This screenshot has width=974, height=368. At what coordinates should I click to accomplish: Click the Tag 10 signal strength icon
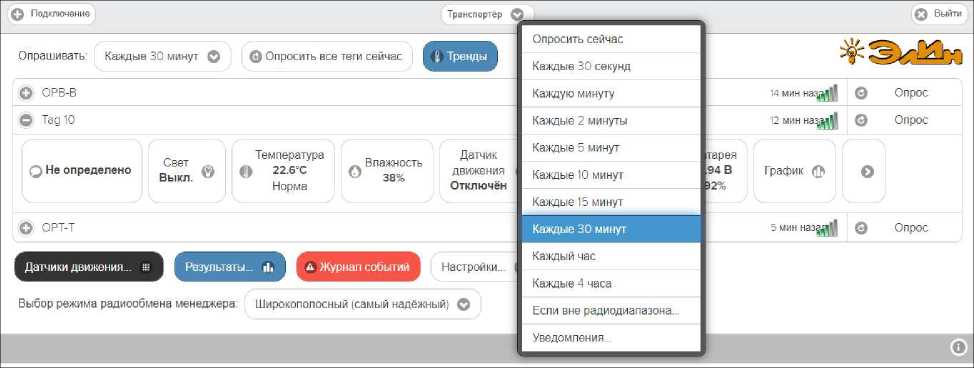coord(827,120)
